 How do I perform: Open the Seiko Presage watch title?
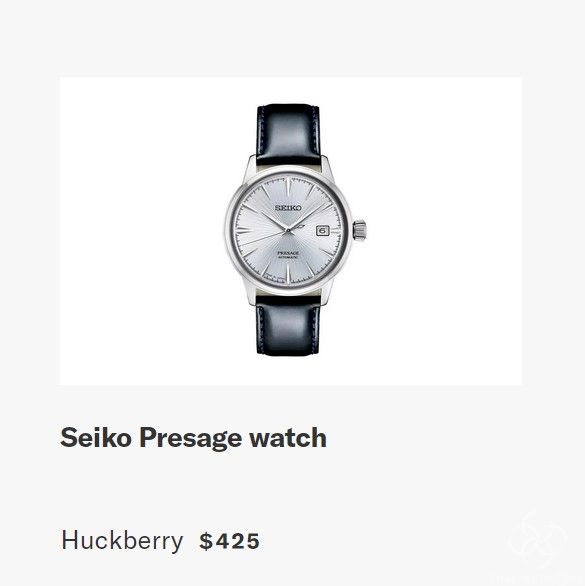pyautogui.click(x=193, y=438)
